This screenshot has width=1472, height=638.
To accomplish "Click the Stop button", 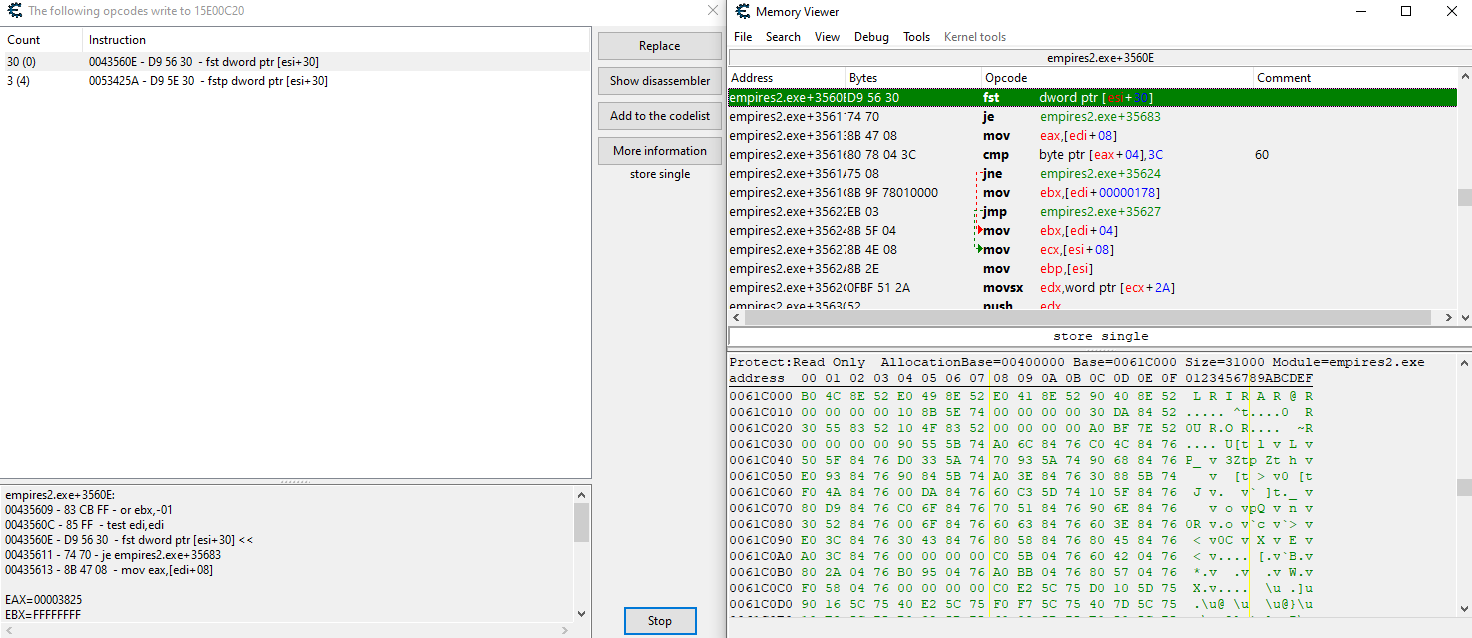I will coord(659,621).
